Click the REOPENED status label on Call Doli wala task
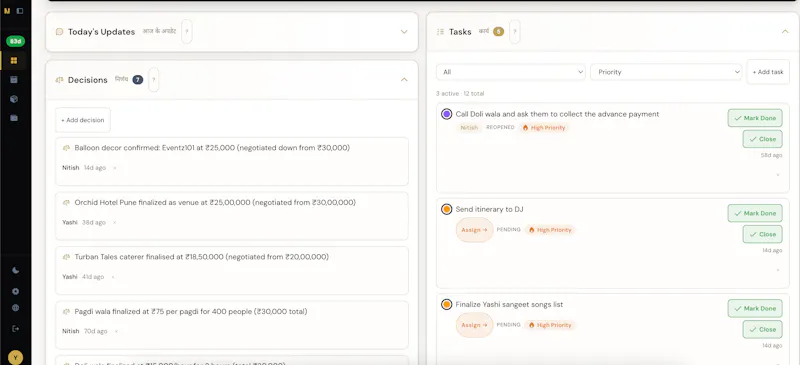Viewport: 800px width, 365px height. 500,127
